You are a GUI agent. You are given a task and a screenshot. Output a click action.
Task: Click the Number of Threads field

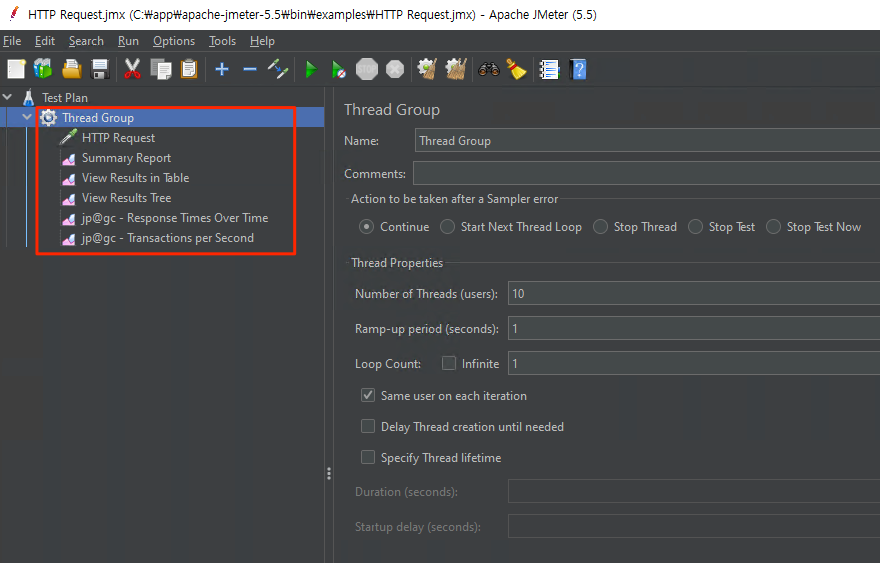point(694,294)
